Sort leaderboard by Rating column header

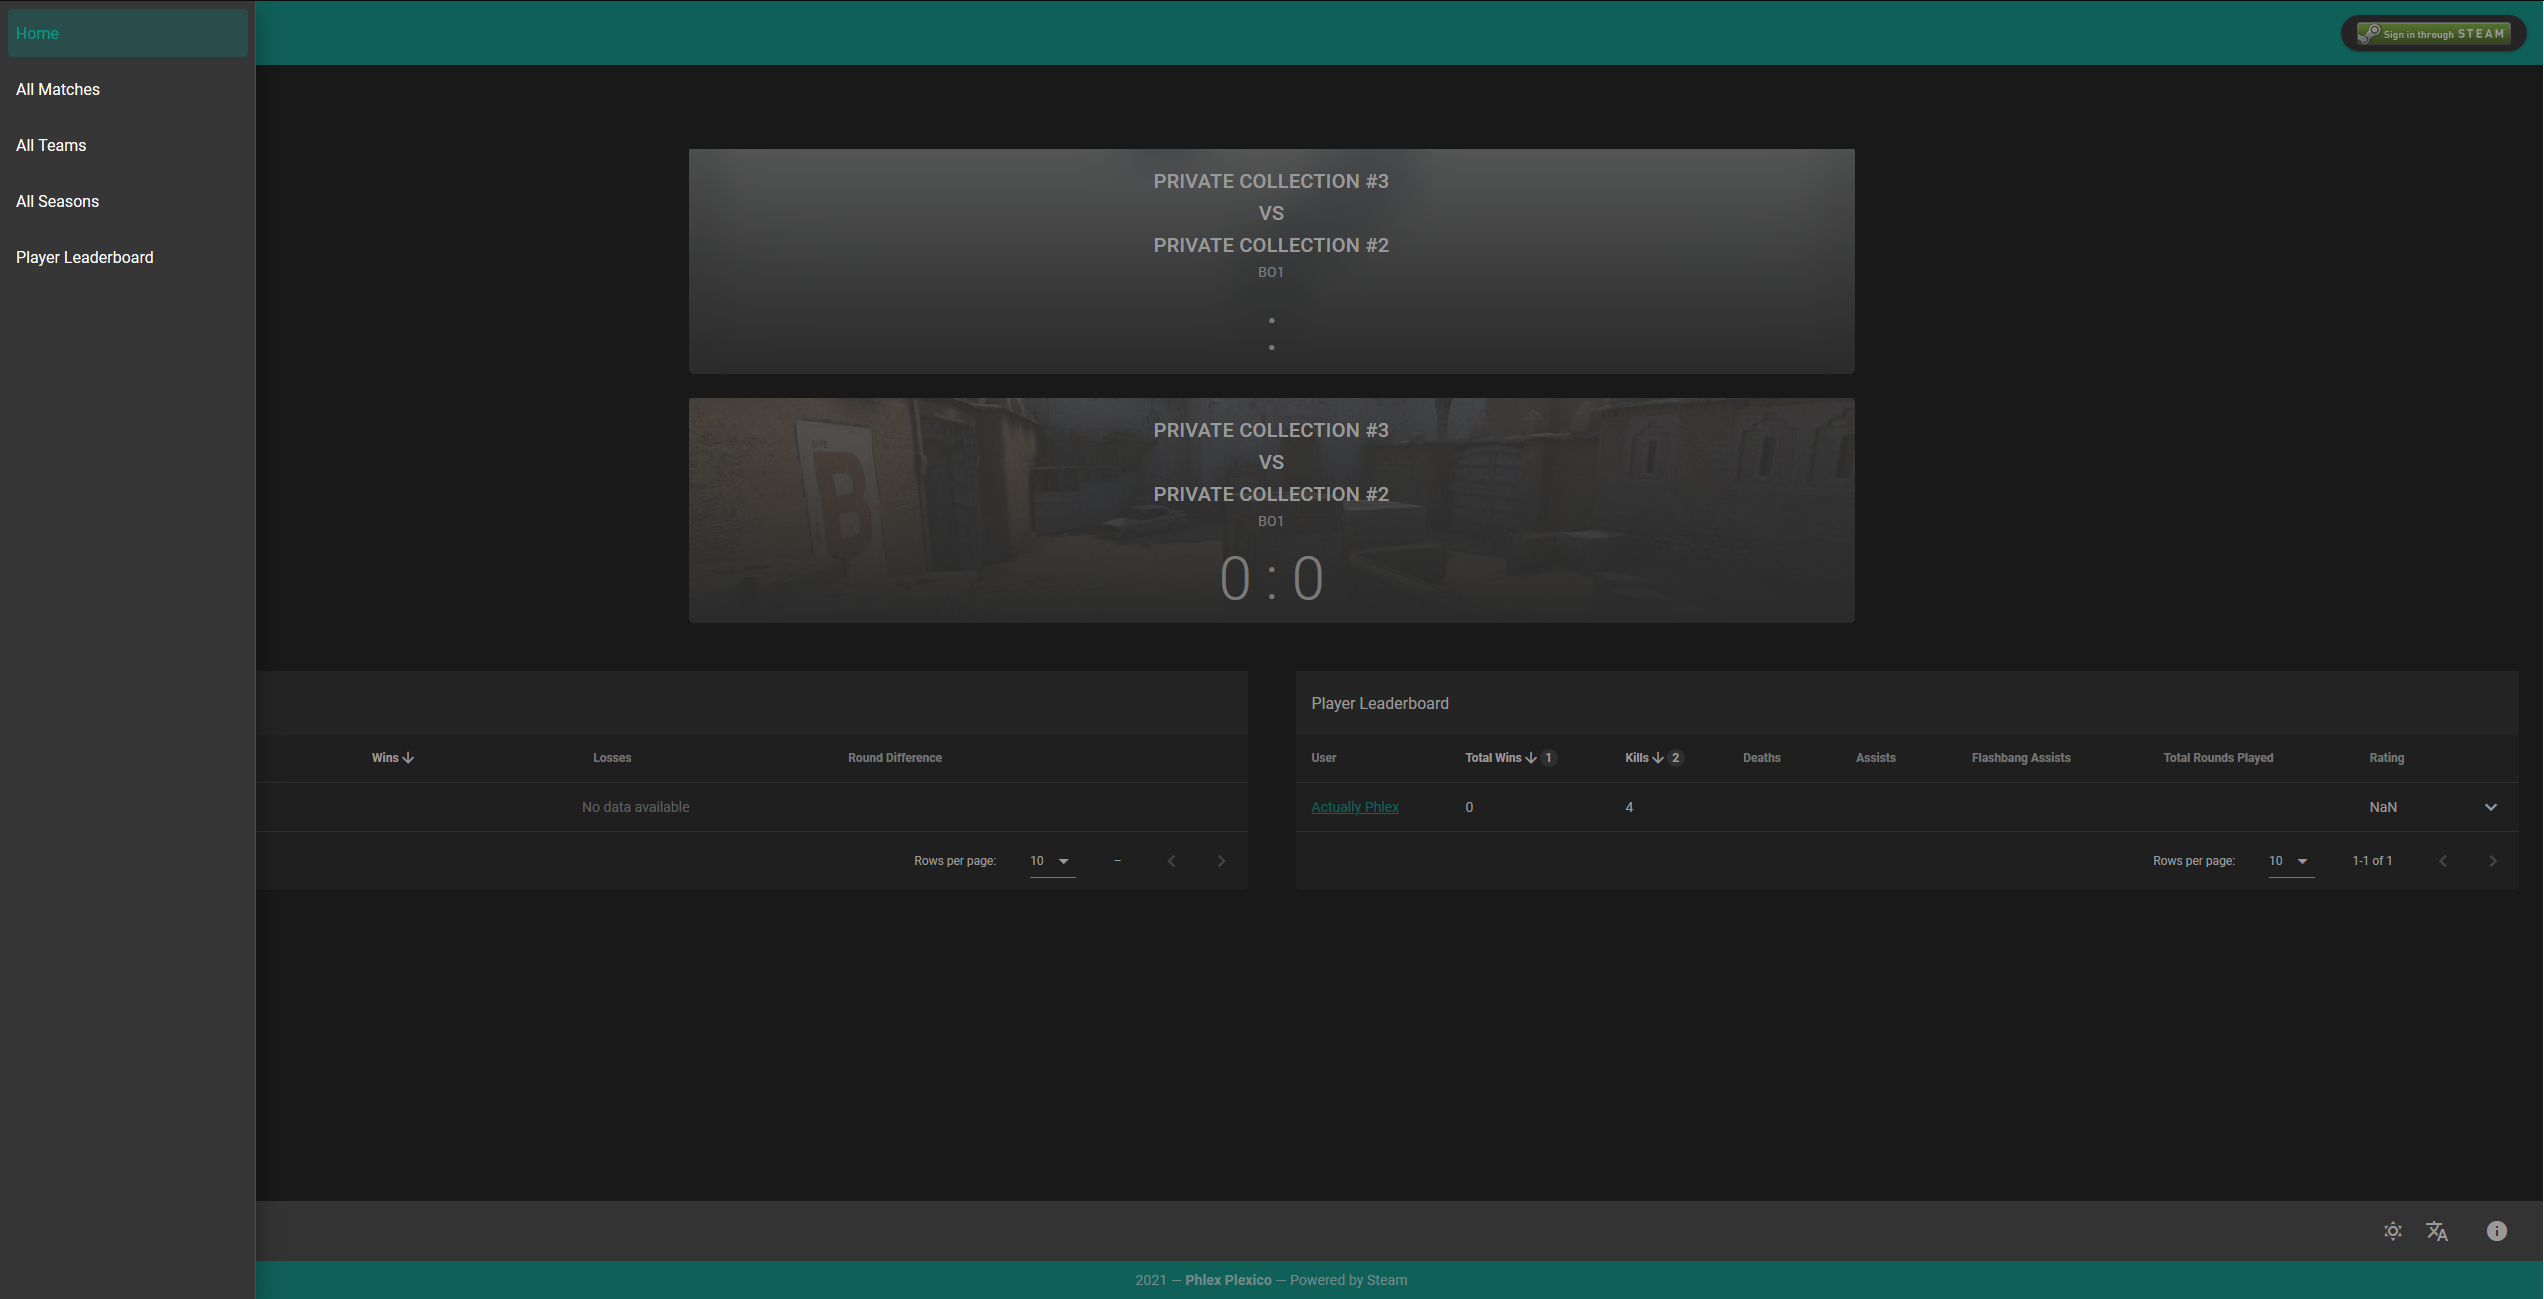(2386, 758)
